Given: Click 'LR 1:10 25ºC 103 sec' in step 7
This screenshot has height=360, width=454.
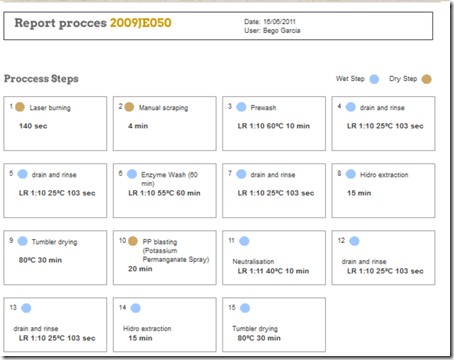Looking at the screenshot, I should 276,193.
